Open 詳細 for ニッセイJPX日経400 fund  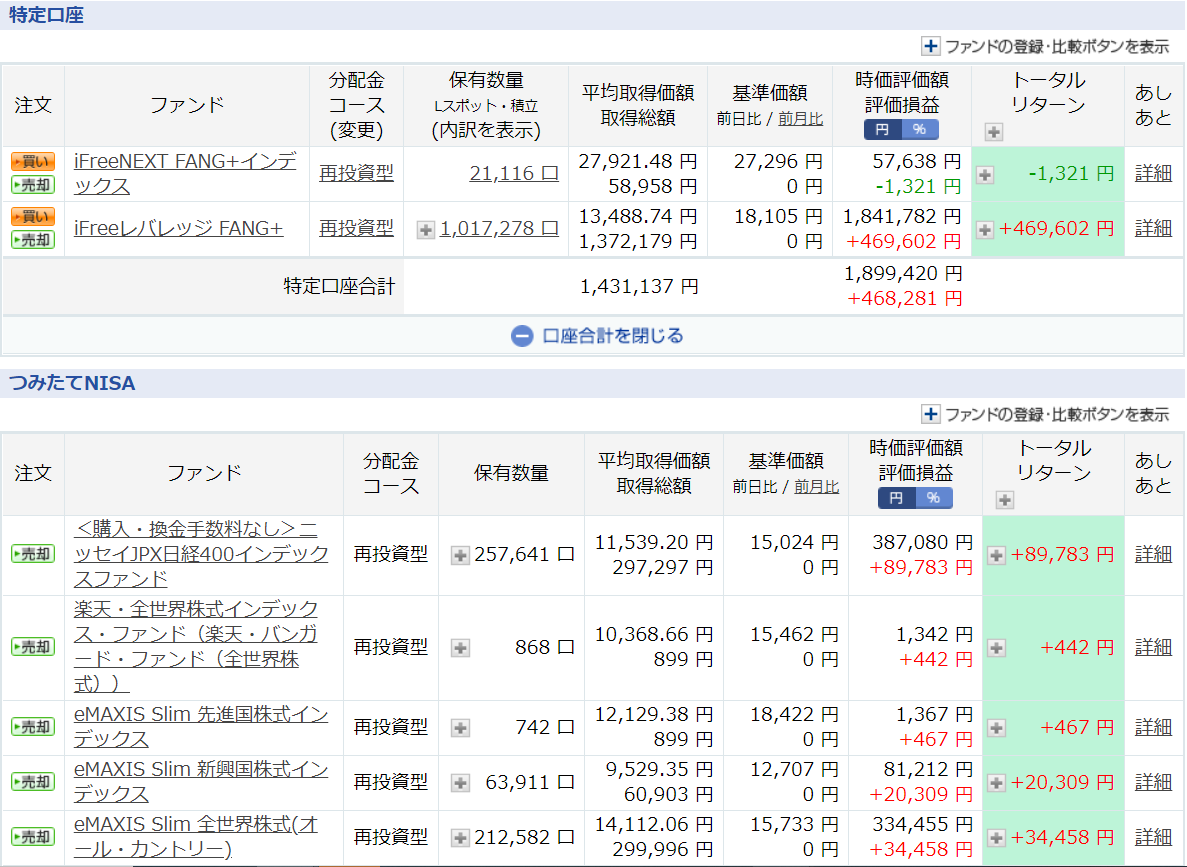point(1153,554)
